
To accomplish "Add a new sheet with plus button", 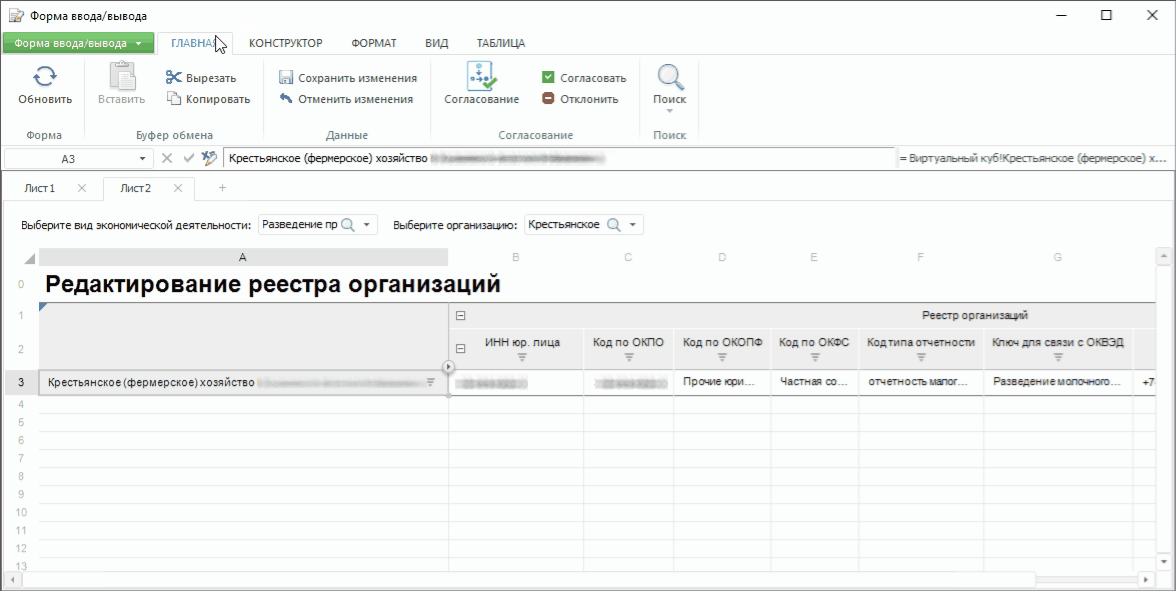I will tap(222, 188).
